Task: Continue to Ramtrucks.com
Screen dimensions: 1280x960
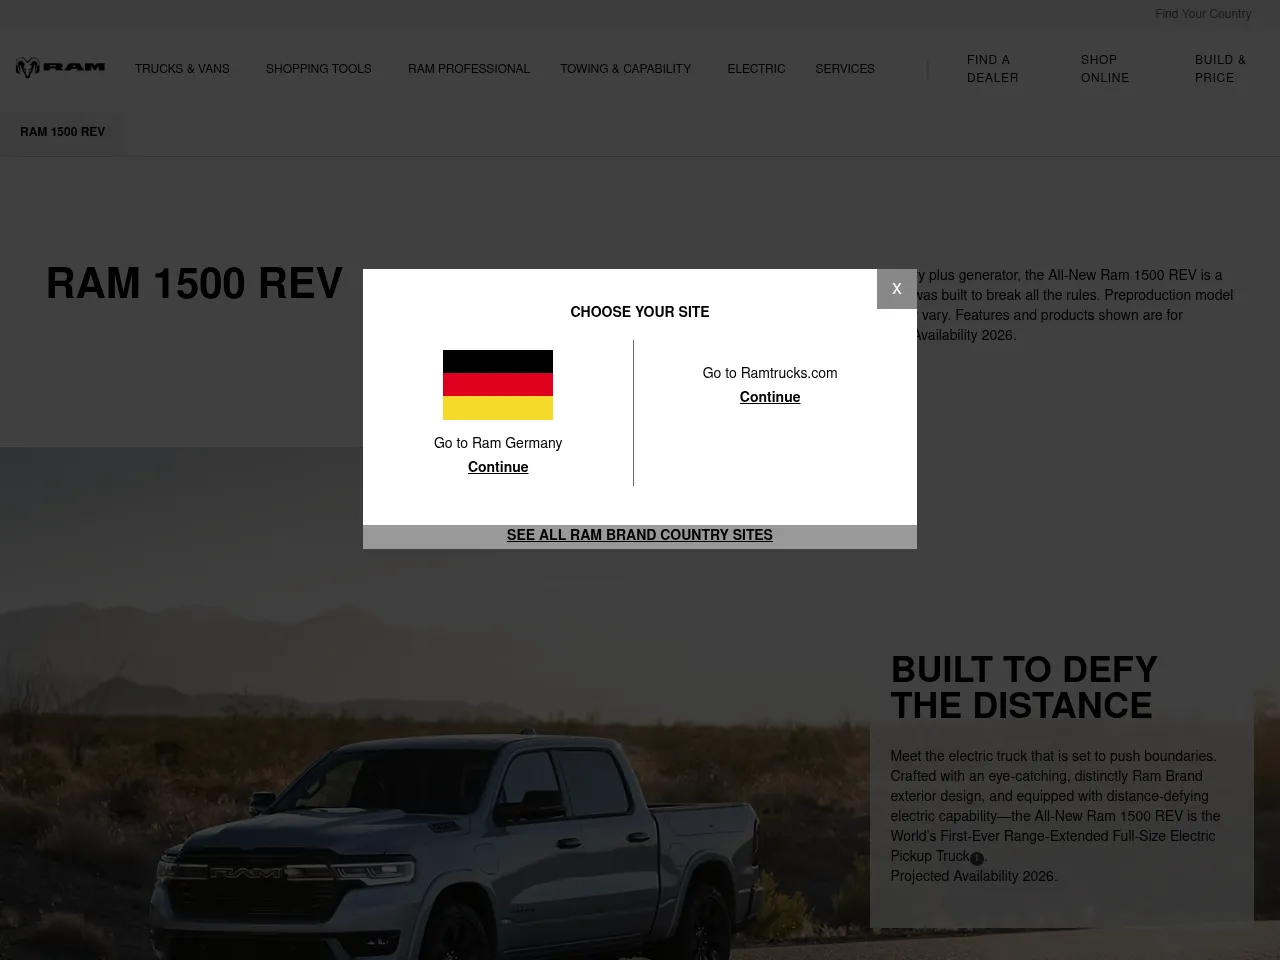Action: (x=770, y=397)
